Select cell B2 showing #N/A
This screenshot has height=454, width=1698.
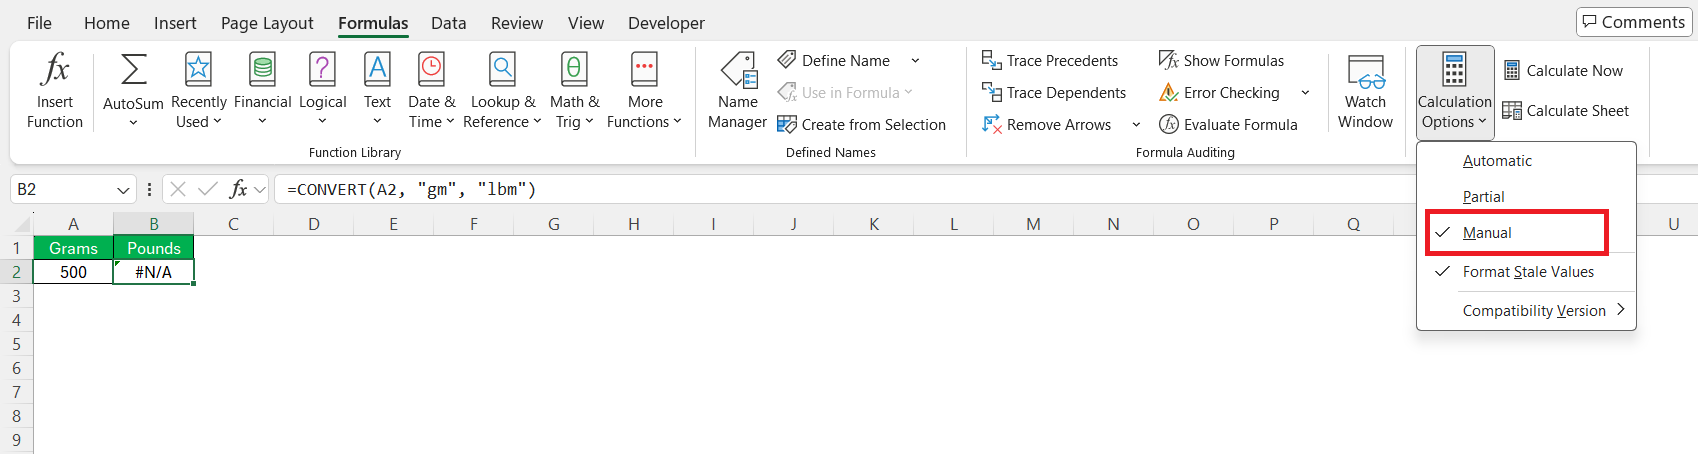153,272
